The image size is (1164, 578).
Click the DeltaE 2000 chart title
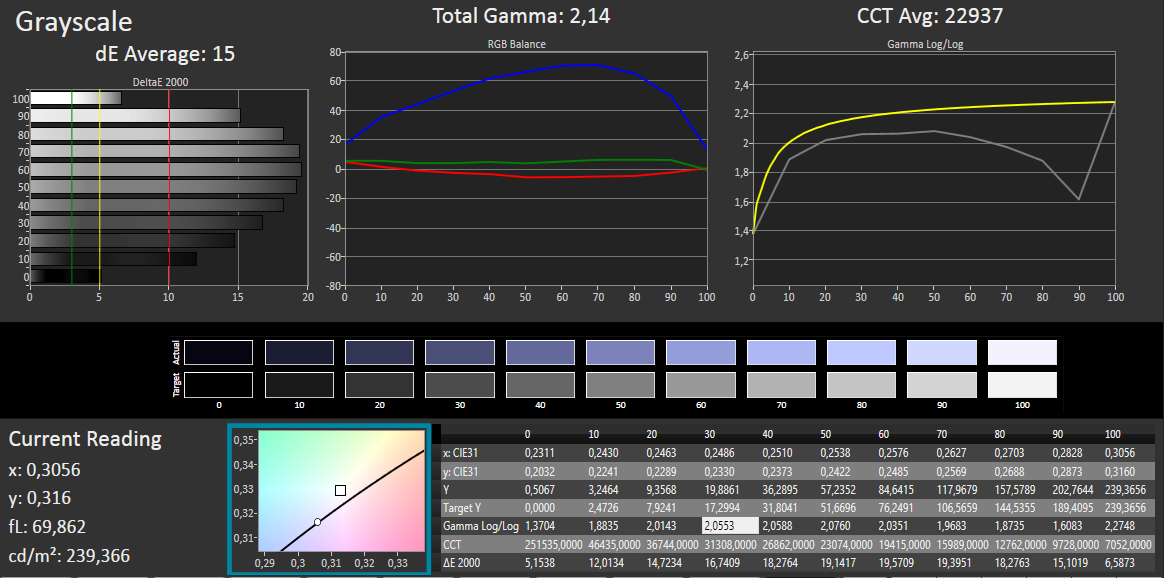tap(161, 82)
